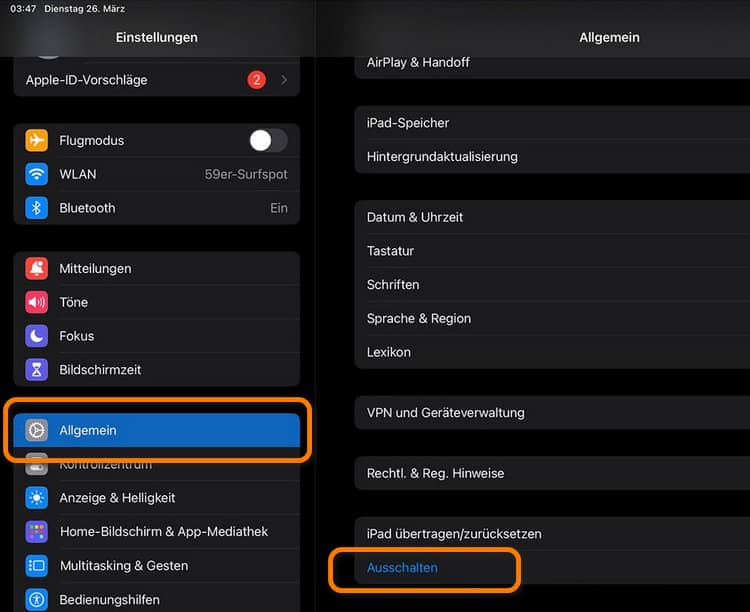Viewport: 750px width, 612px height.
Task: Tap the blue Ausschalten link
Action: pos(402,567)
